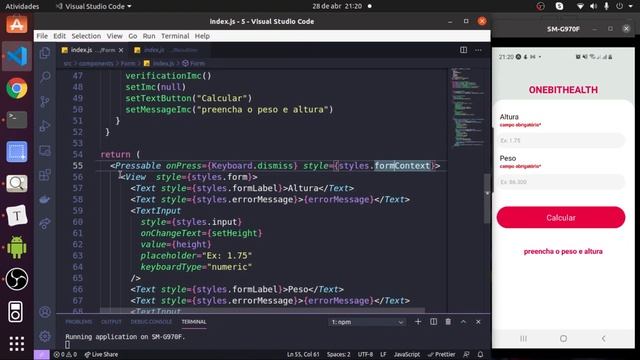Click Ln 55, Col 61 in status bar
640x360 pixels.
(x=303, y=354)
